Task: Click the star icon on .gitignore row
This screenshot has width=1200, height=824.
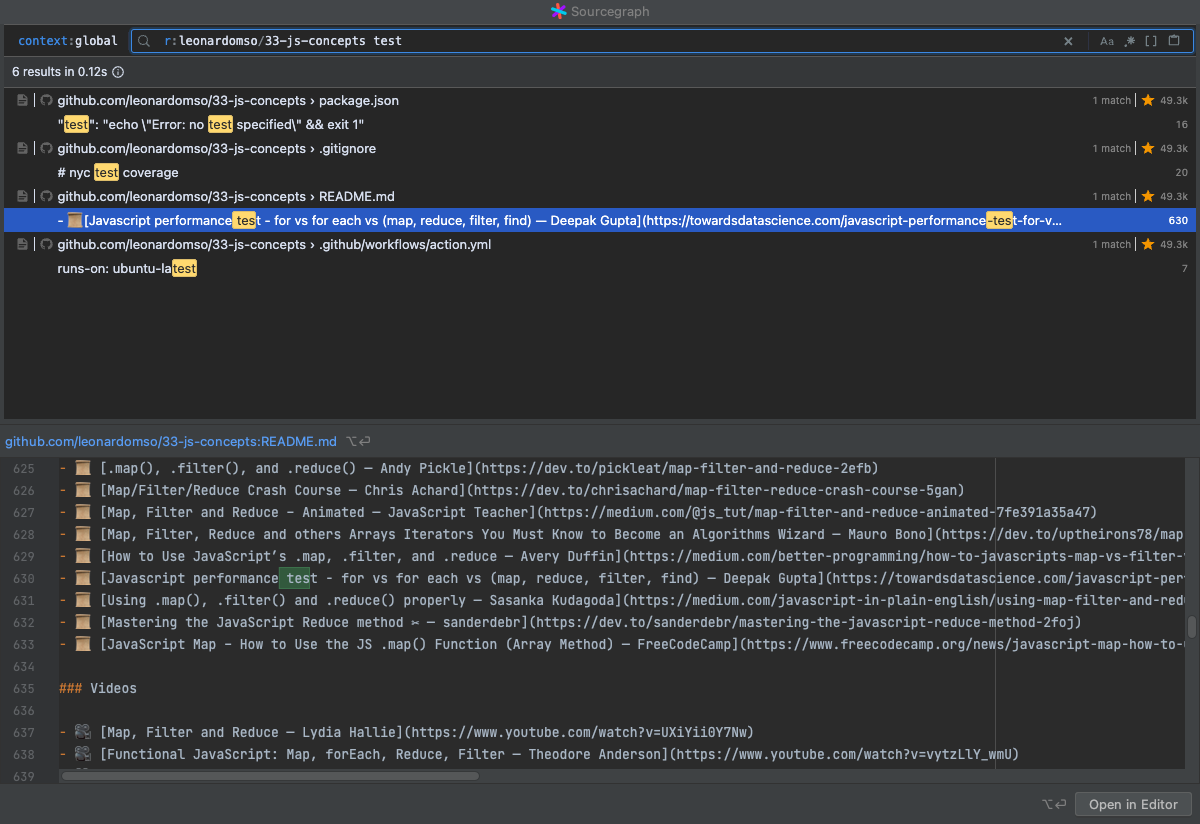Action: coord(1148,148)
